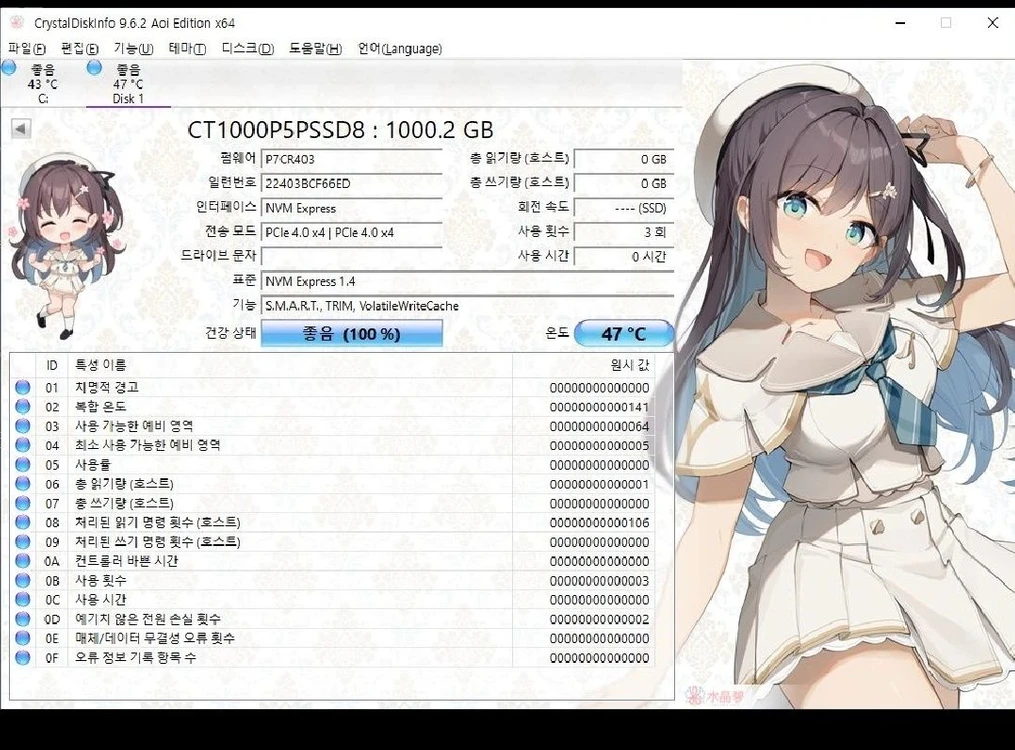Go to previous disk with left arrow
Image resolution: width=1015 pixels, height=750 pixels.
[x=21, y=129]
